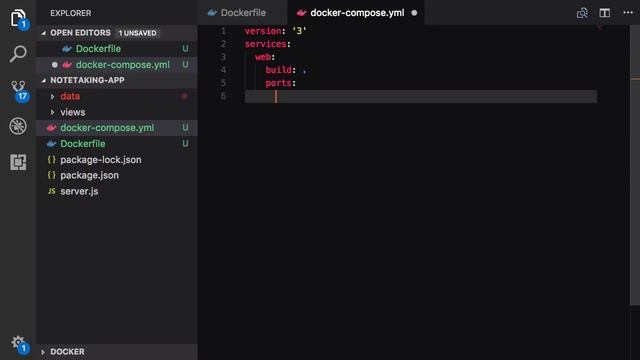Place cursor on version line in editor

click(276, 31)
